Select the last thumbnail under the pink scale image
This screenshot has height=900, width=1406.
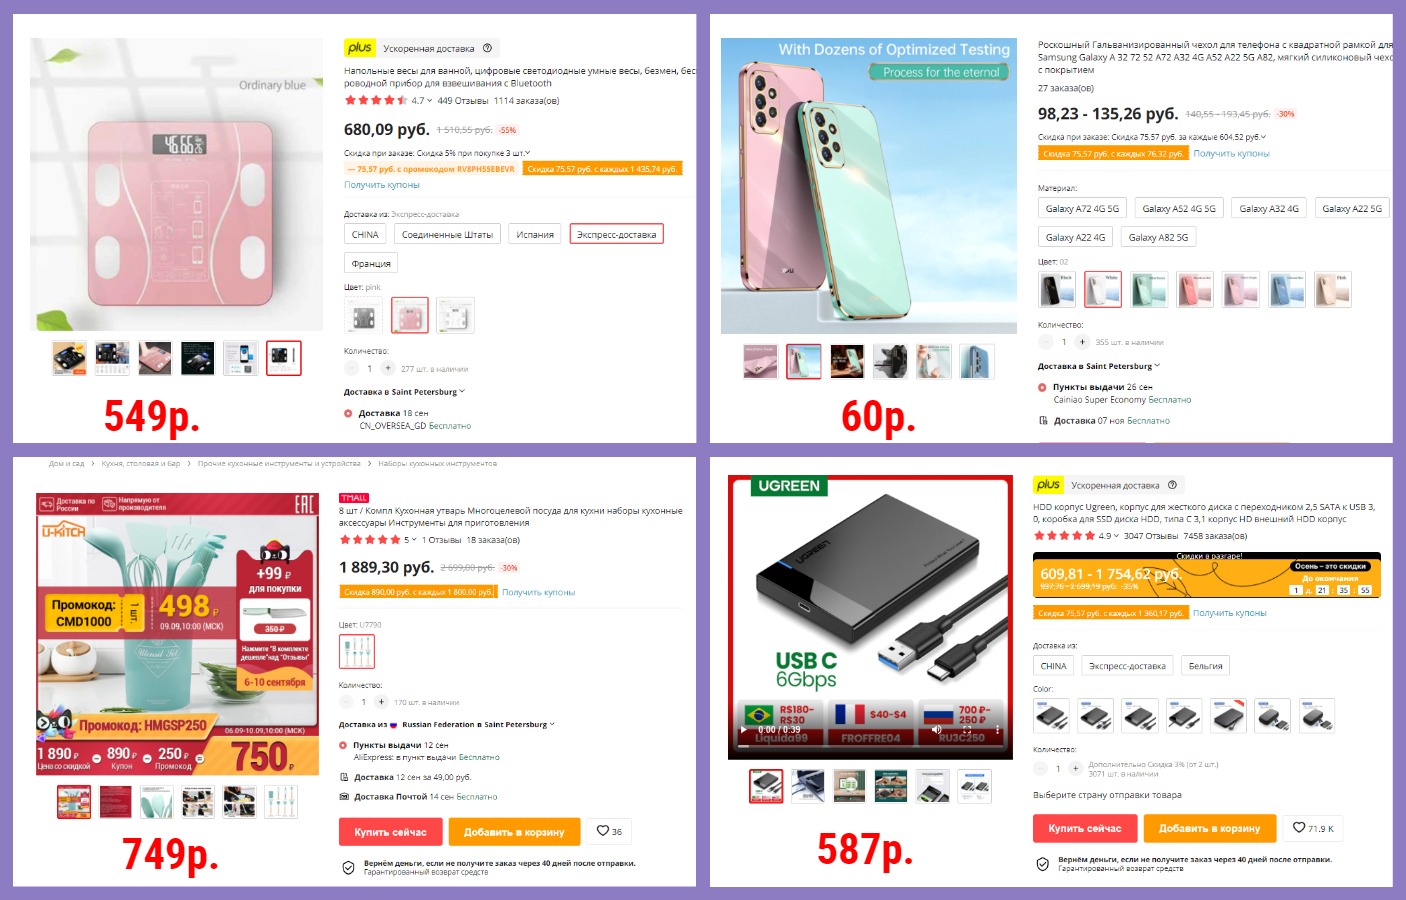pyautogui.click(x=283, y=357)
